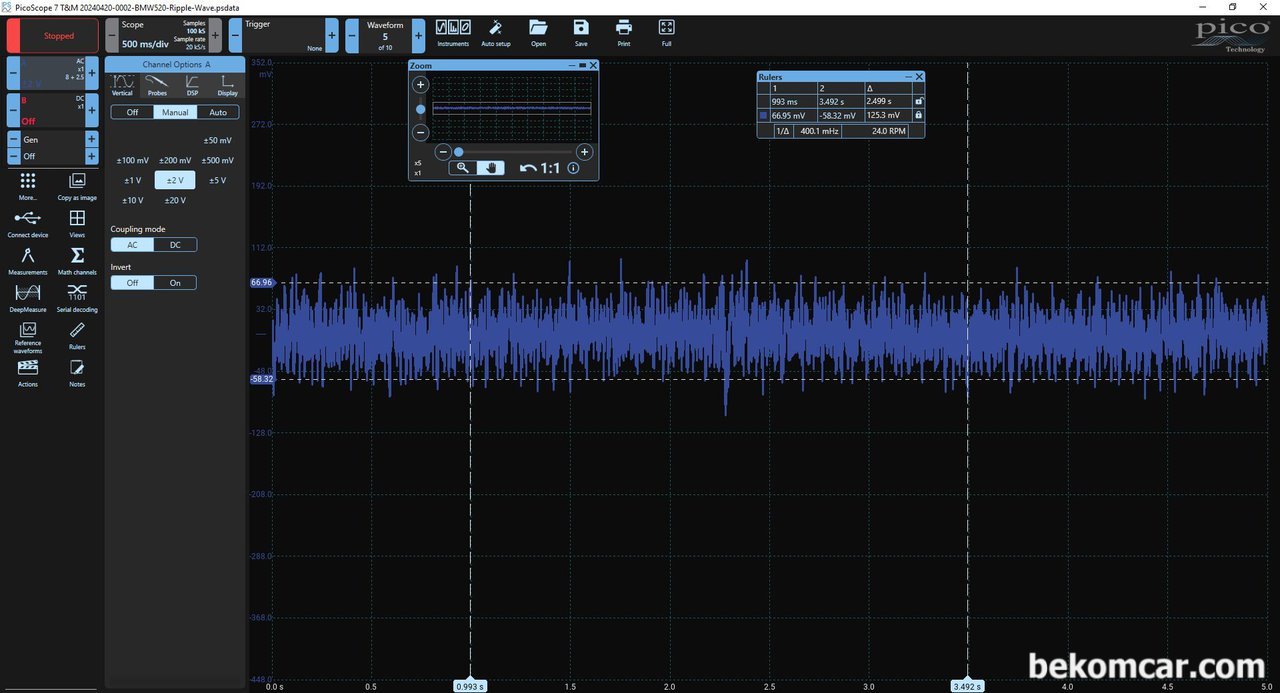
Task: Select ±20 V range
Action: (x=175, y=200)
